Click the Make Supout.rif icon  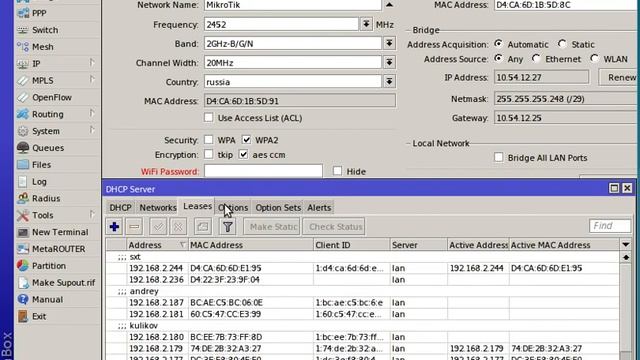point(23,282)
